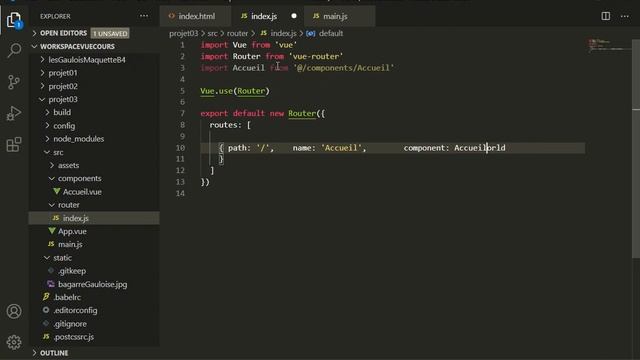Click 'vue-router' string on line 2
640x360 pixels.
316,56
